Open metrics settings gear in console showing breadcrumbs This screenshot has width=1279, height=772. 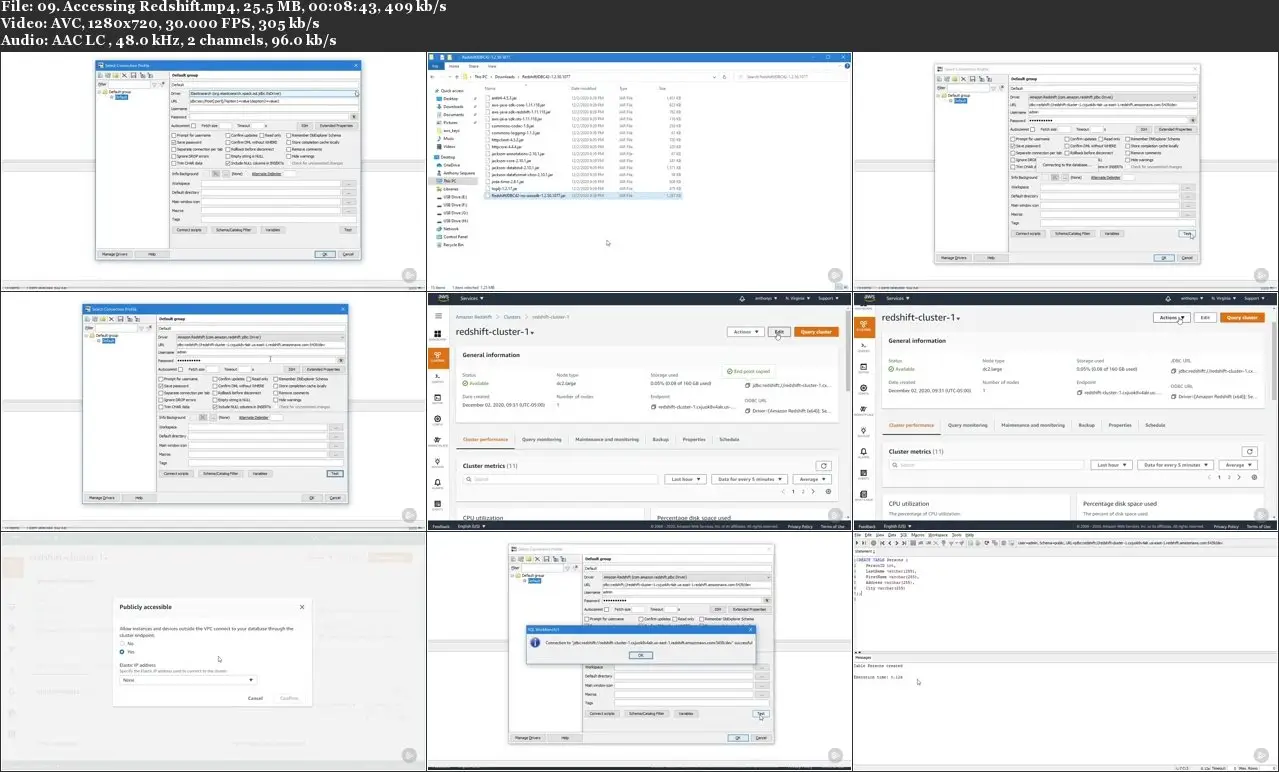tap(829, 492)
